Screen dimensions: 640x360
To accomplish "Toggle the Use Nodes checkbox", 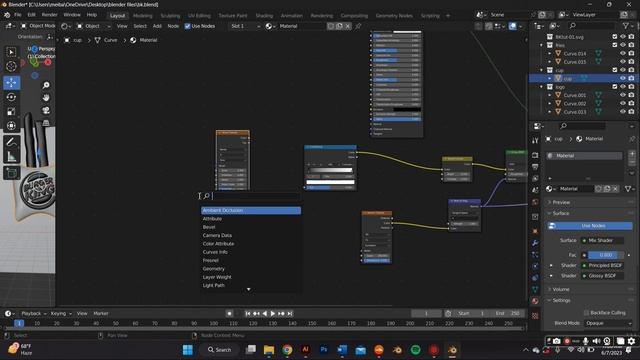I will tap(187, 26).
